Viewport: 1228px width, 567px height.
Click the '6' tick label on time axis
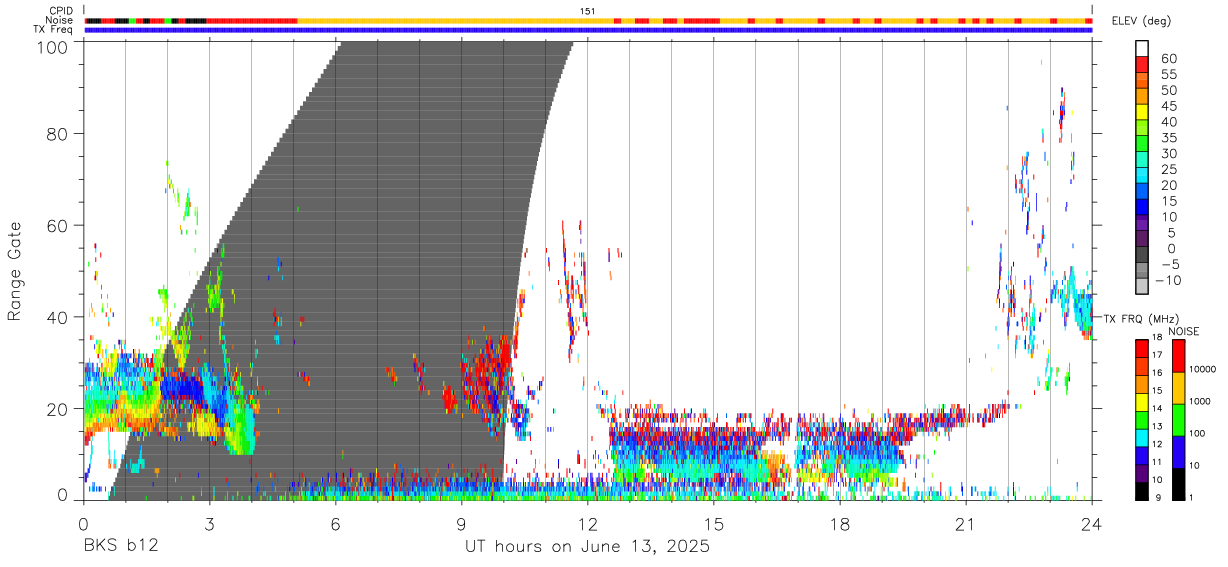click(x=335, y=523)
